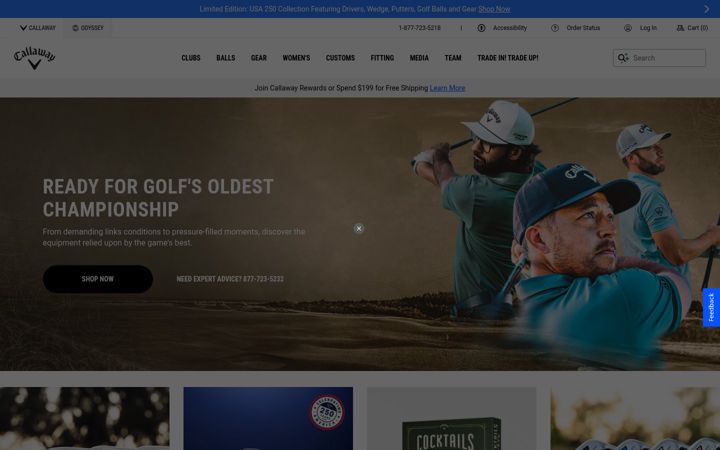
Task: Click the Shop Now link in top banner
Action: pos(494,9)
